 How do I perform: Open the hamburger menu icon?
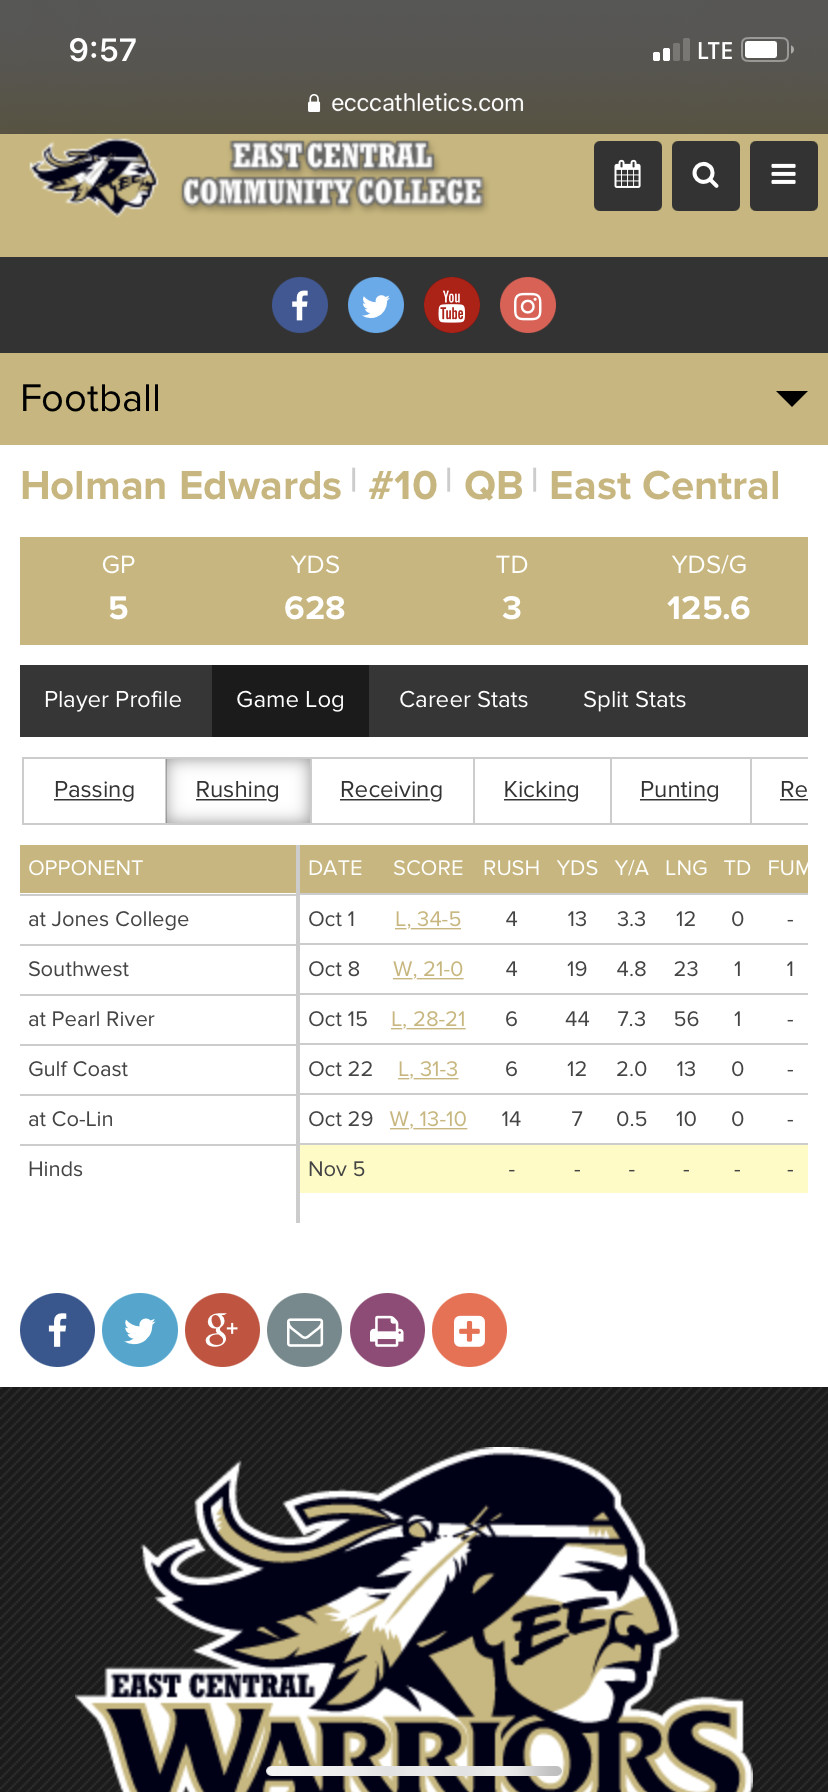[x=783, y=176]
